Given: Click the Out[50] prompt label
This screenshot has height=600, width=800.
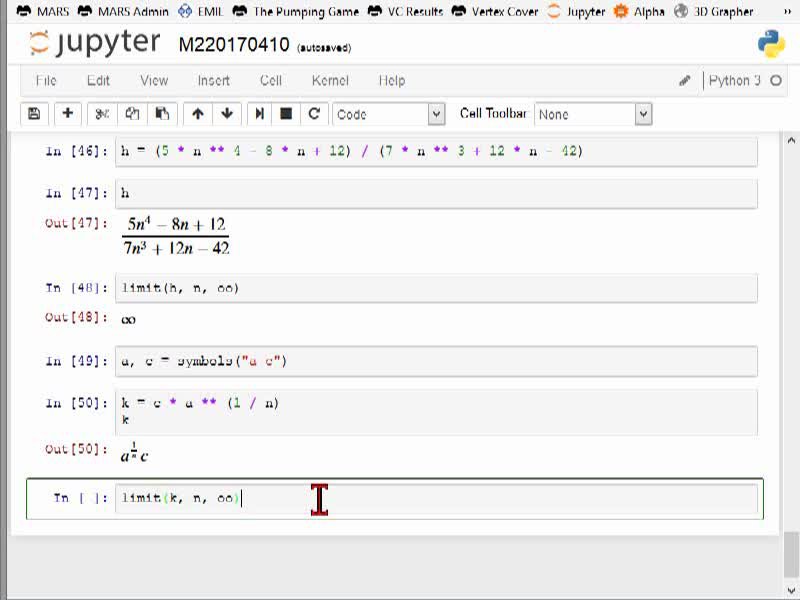Looking at the screenshot, I should coord(77,449).
